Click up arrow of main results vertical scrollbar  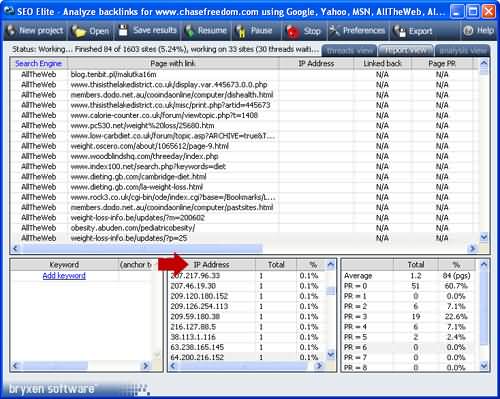point(484,63)
